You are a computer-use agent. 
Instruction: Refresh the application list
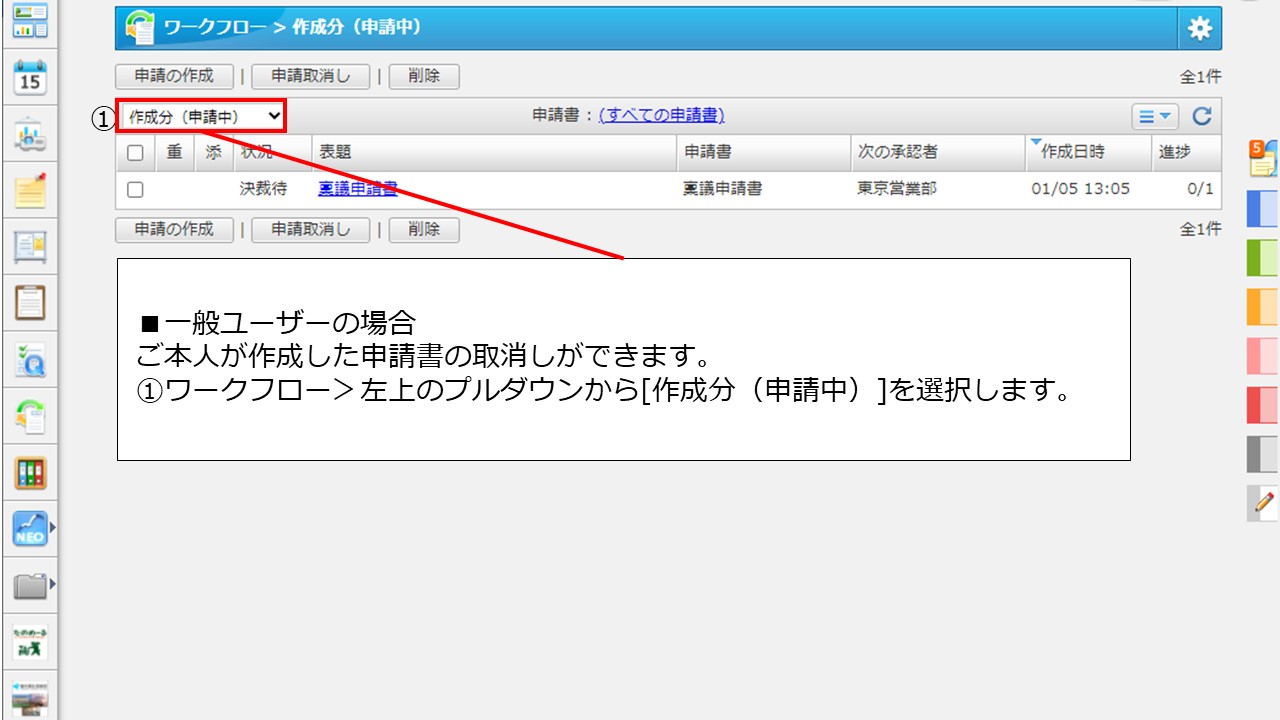tap(1202, 117)
